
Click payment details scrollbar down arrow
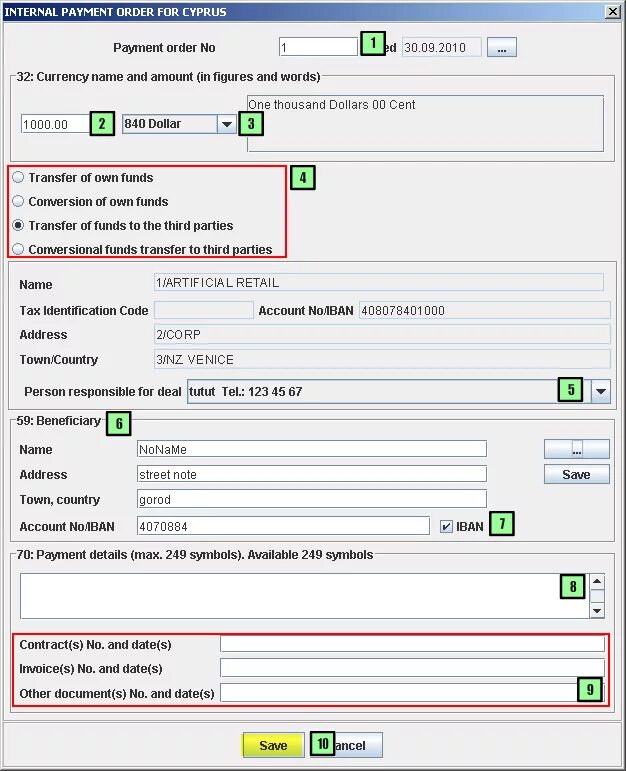597,611
